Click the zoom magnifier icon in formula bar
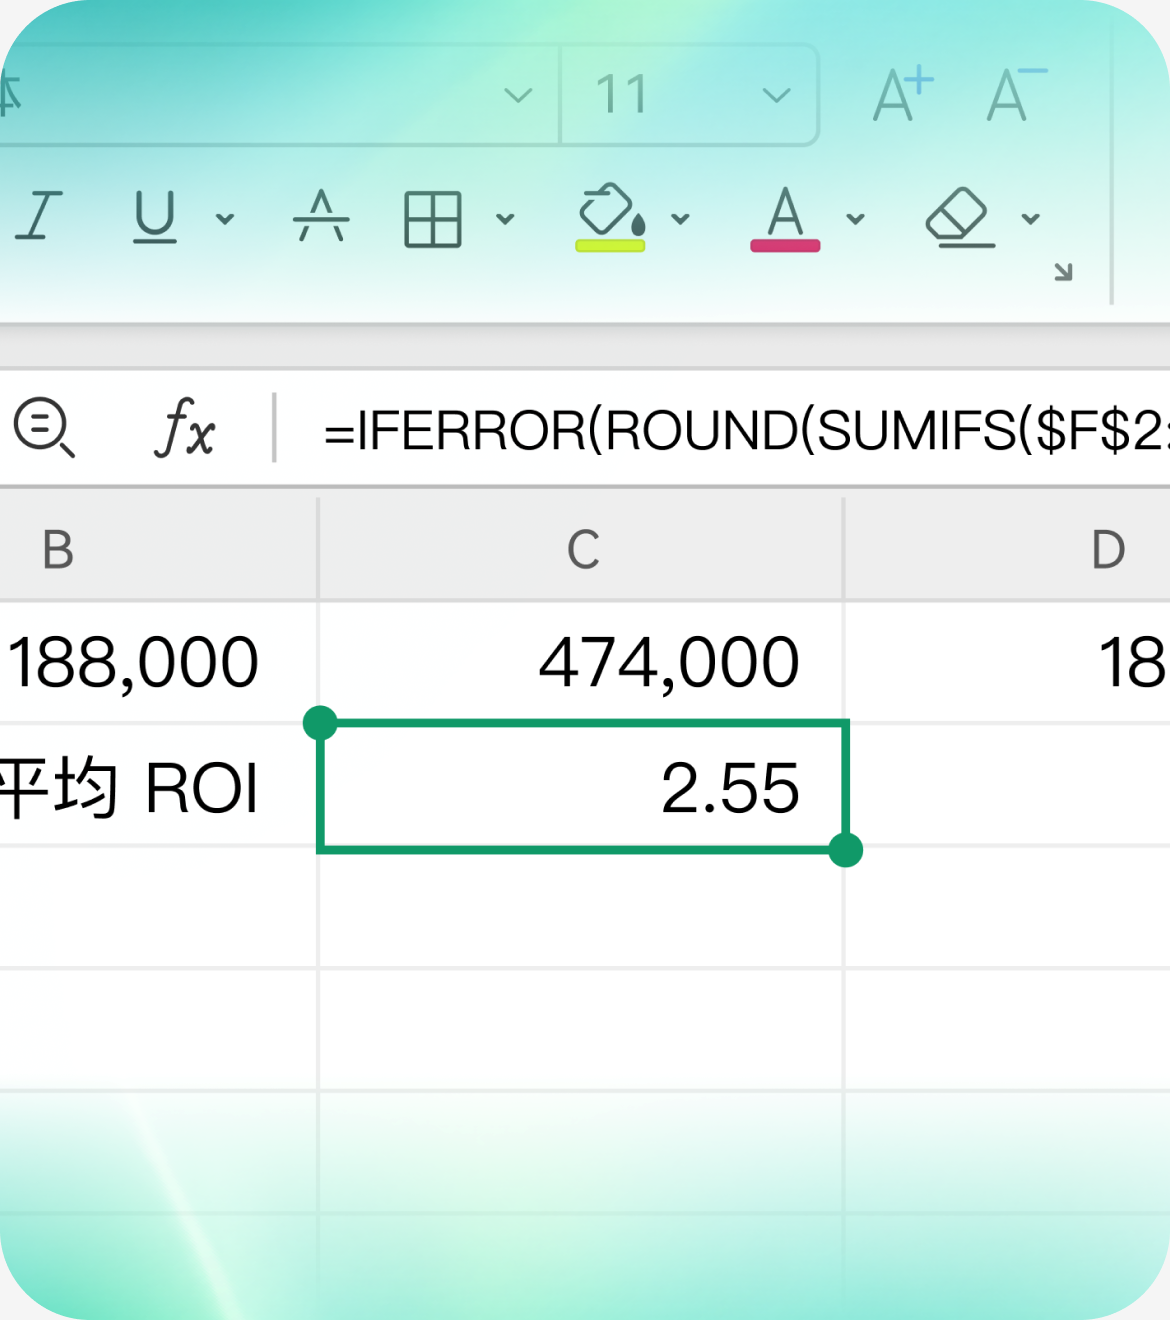Screen dimensions: 1170x1320 pyautogui.click(x=44, y=428)
